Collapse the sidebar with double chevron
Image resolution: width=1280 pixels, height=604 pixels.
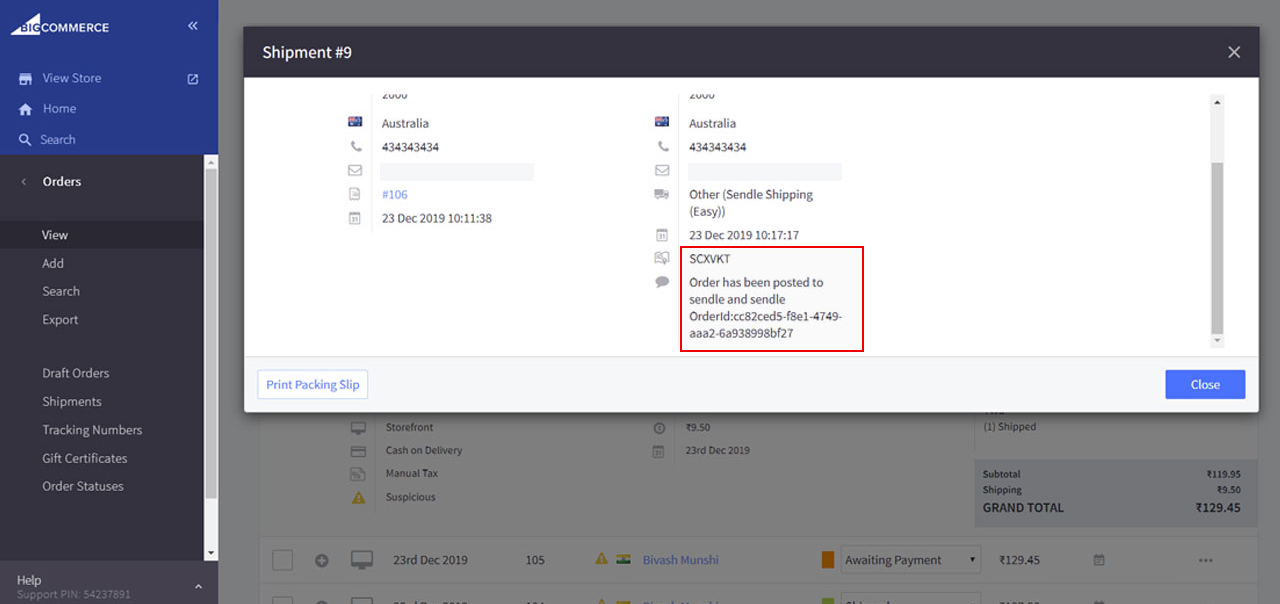[193, 26]
